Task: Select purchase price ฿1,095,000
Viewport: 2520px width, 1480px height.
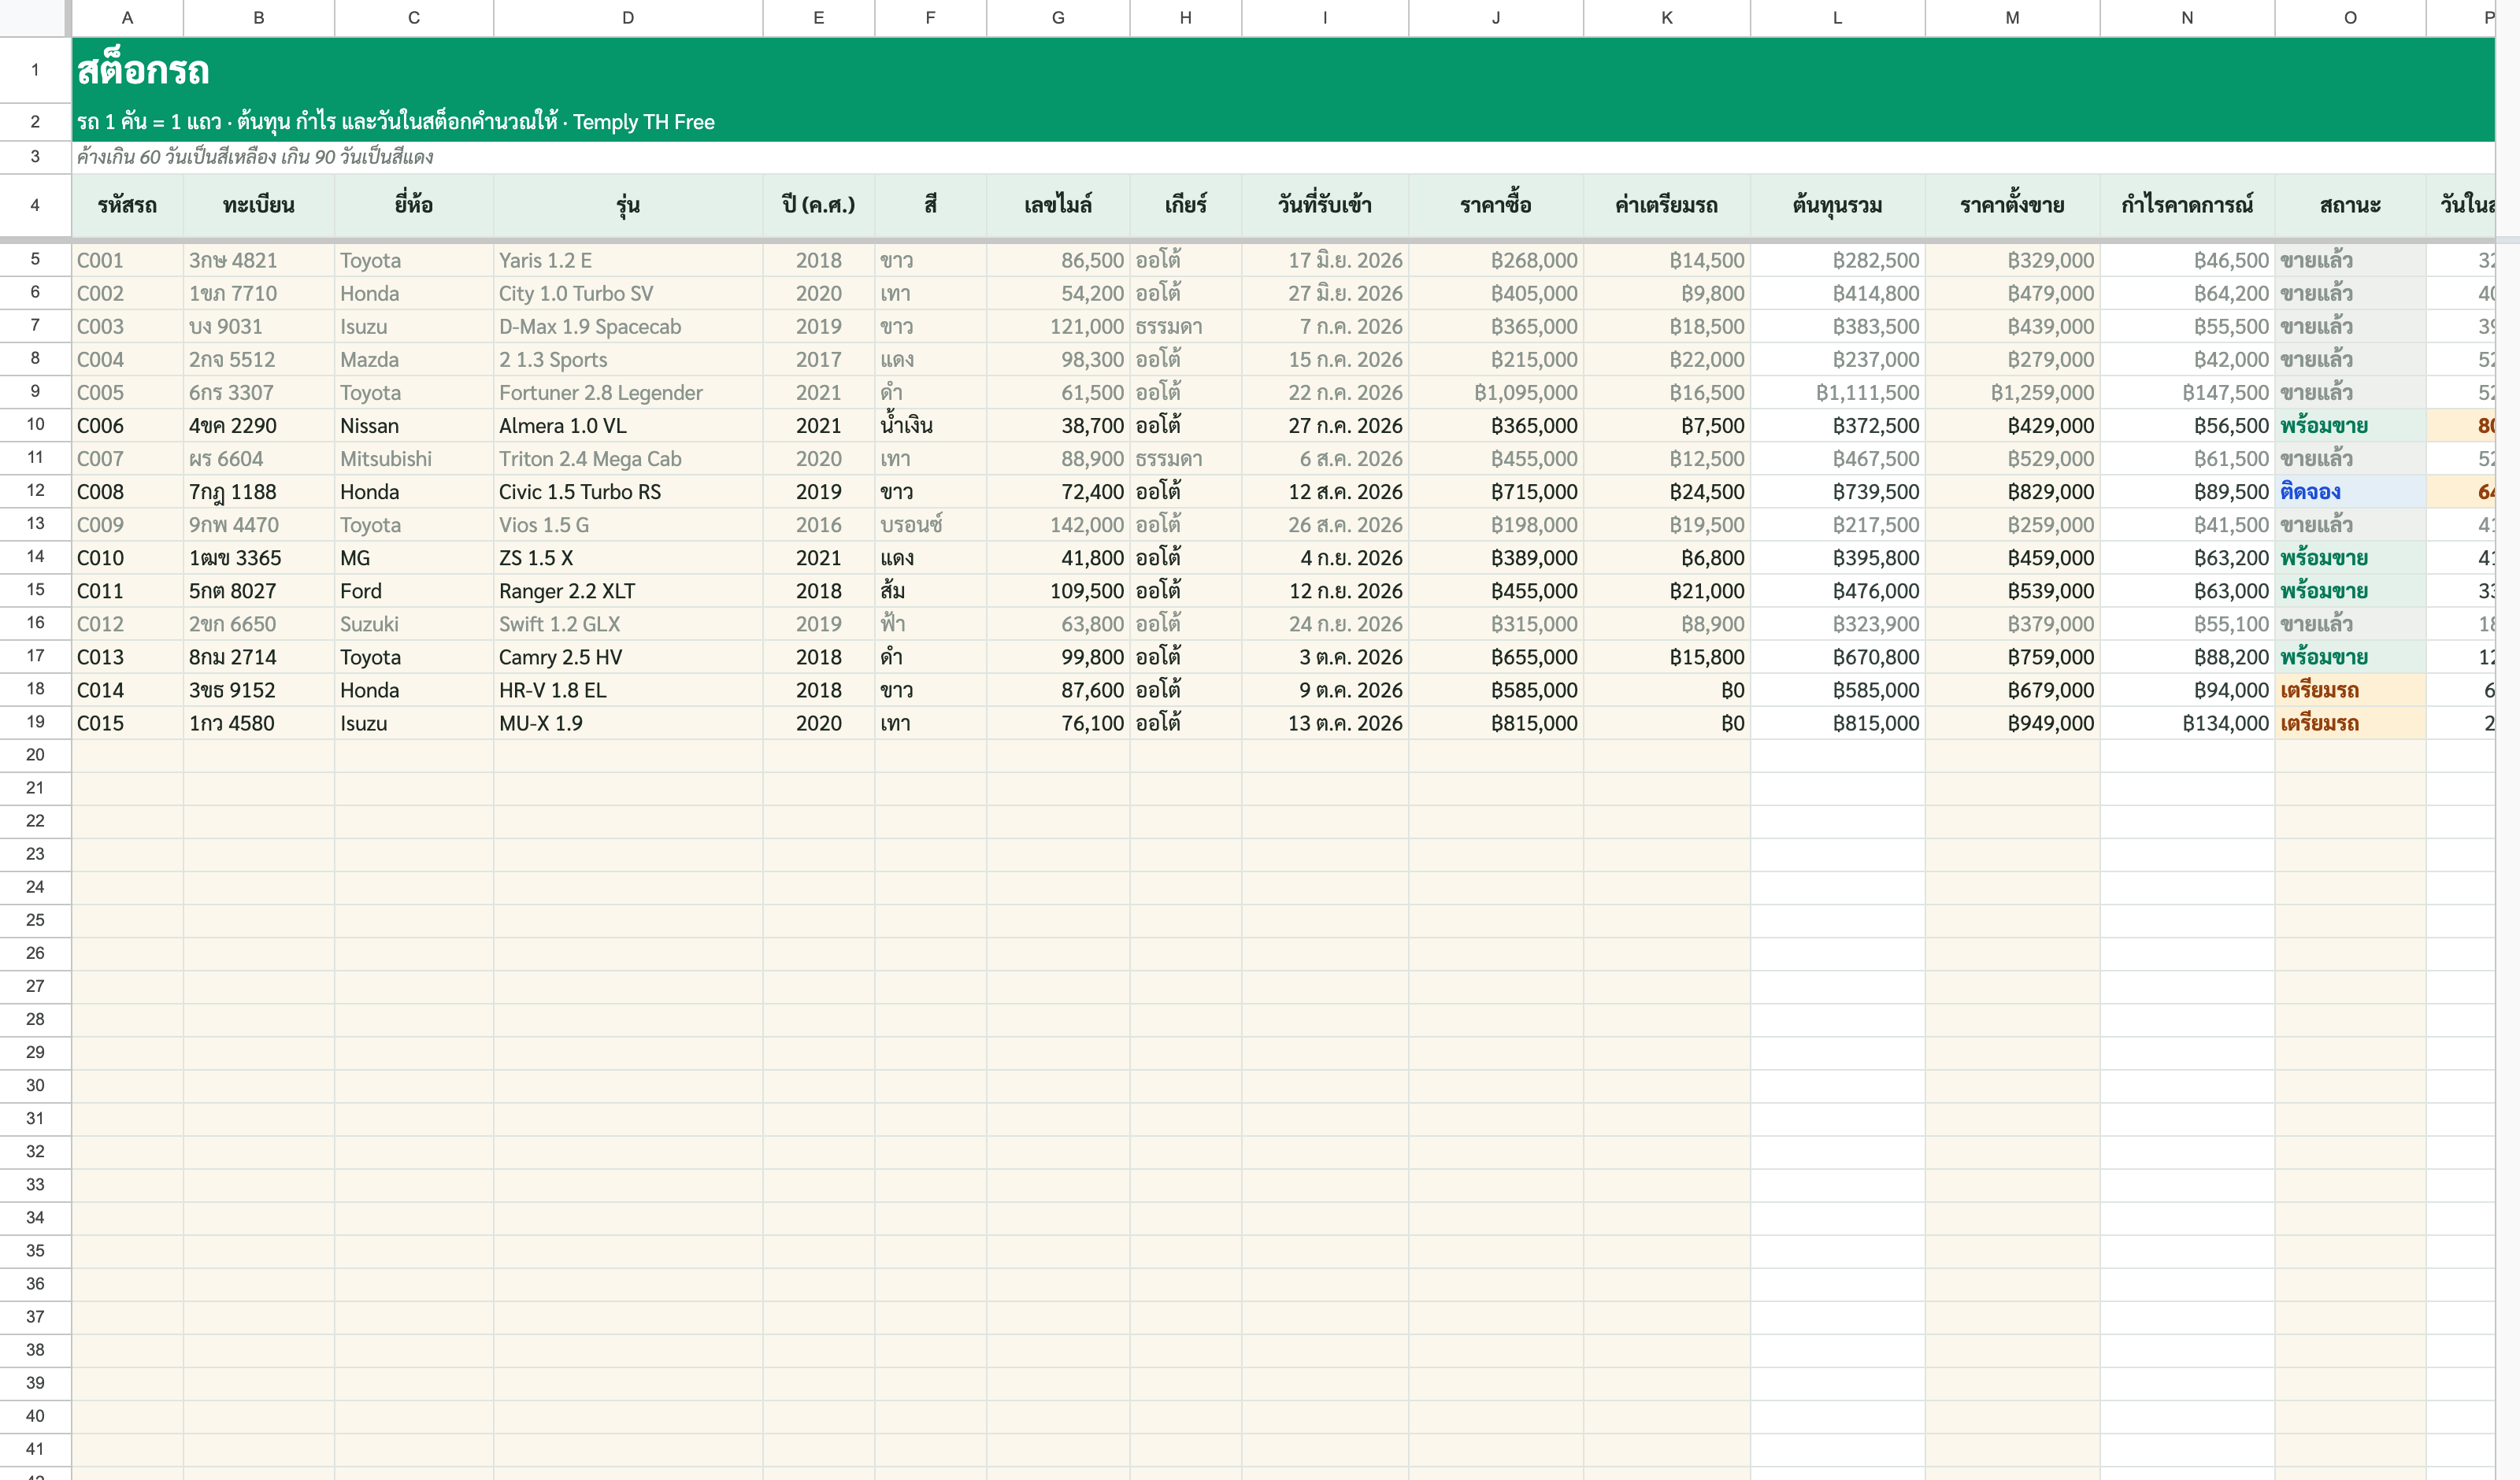Action: click(1495, 392)
